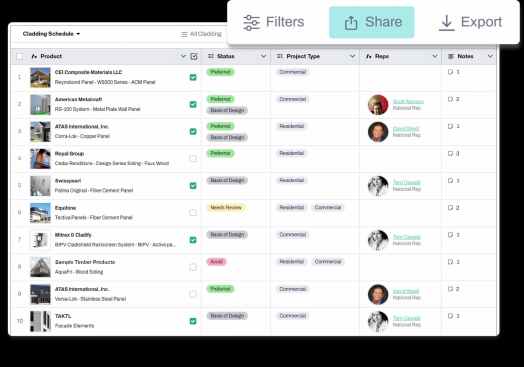Open notes icon for Stainless Steel Panel row
Viewport: 524px width, 367px height.
(x=450, y=289)
